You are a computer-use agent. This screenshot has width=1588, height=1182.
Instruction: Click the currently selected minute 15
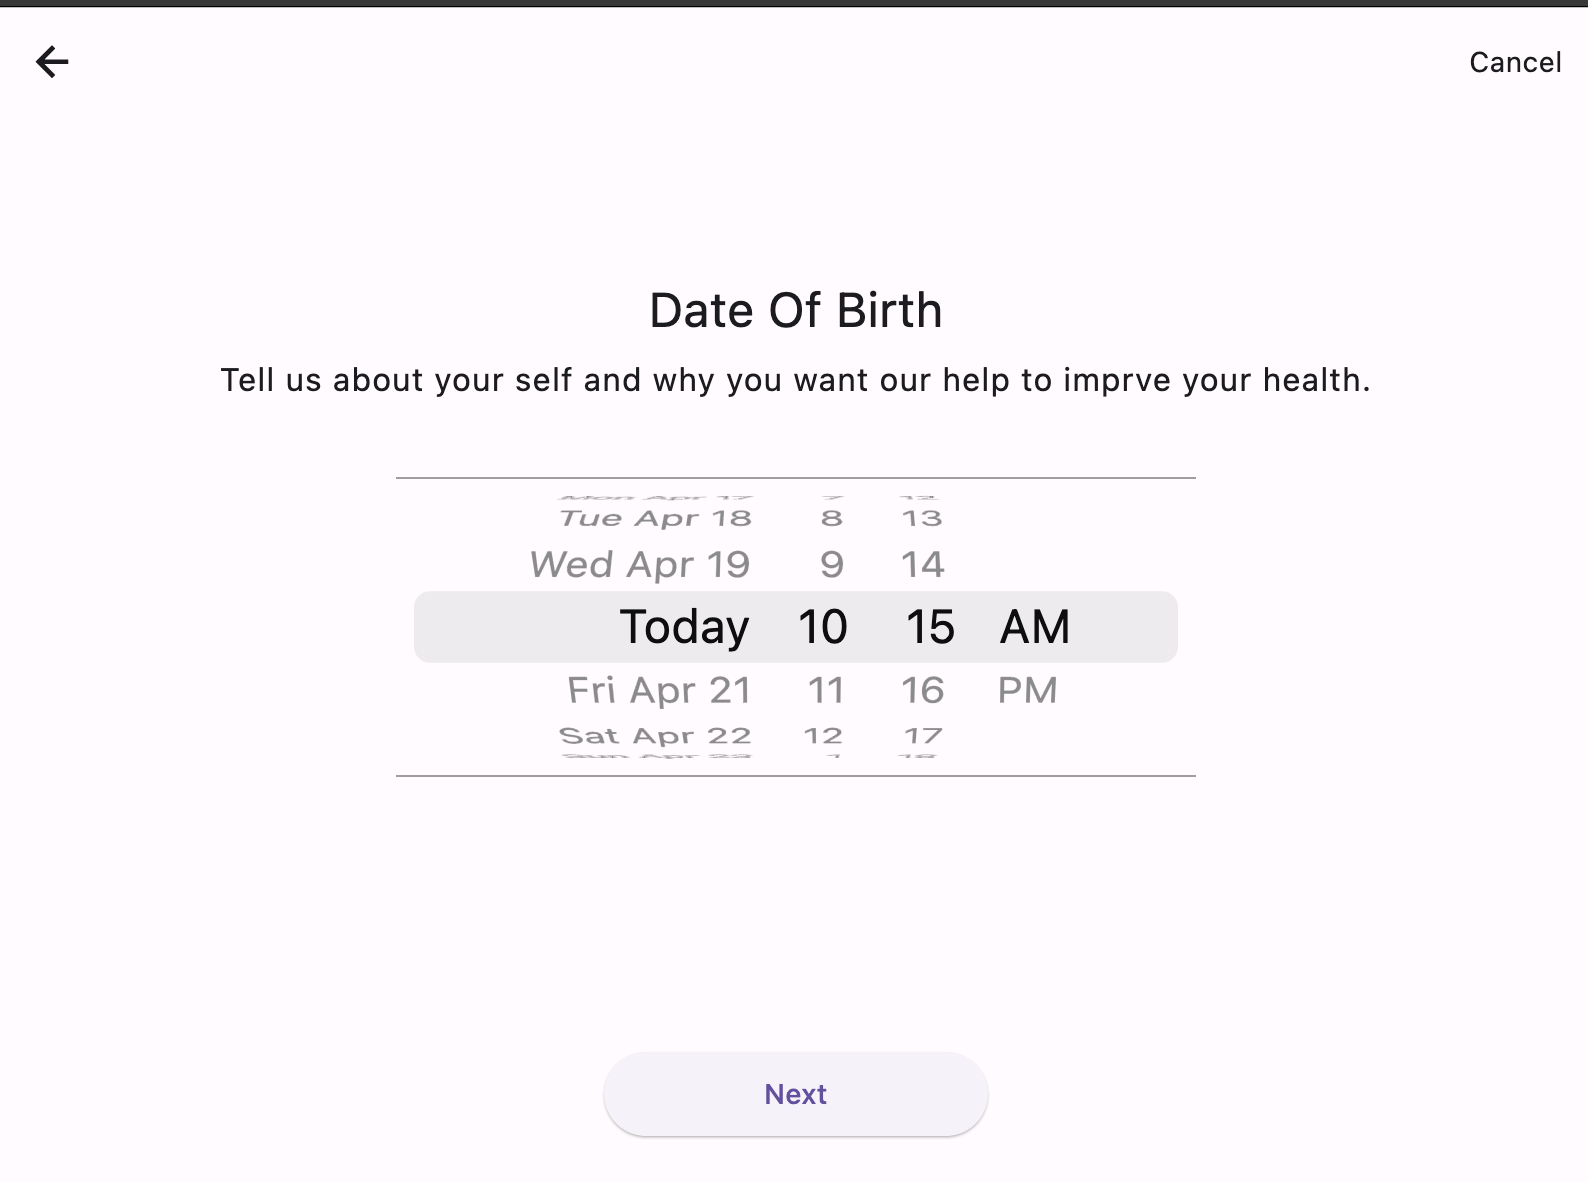pyautogui.click(x=930, y=626)
